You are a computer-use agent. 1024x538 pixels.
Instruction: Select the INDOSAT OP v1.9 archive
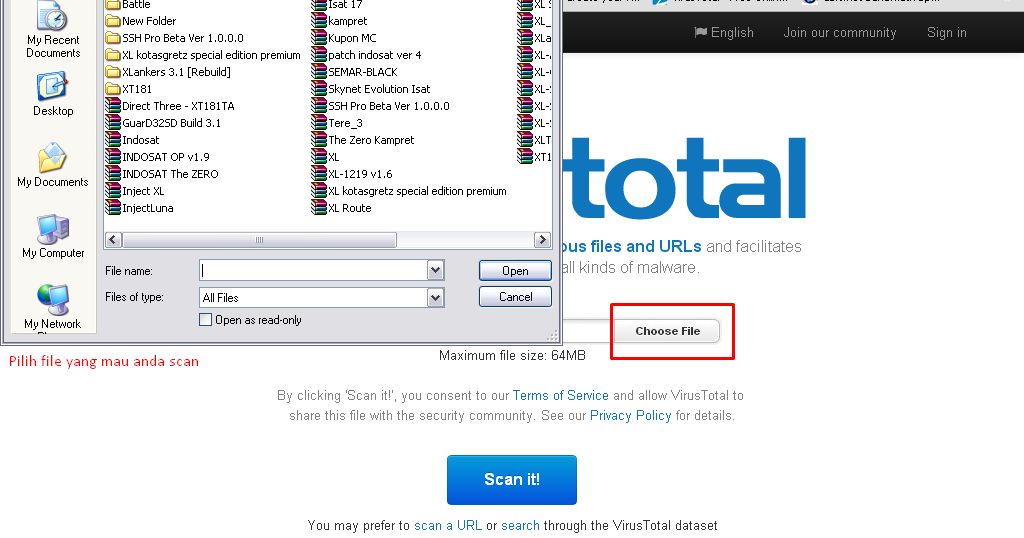coord(158,157)
